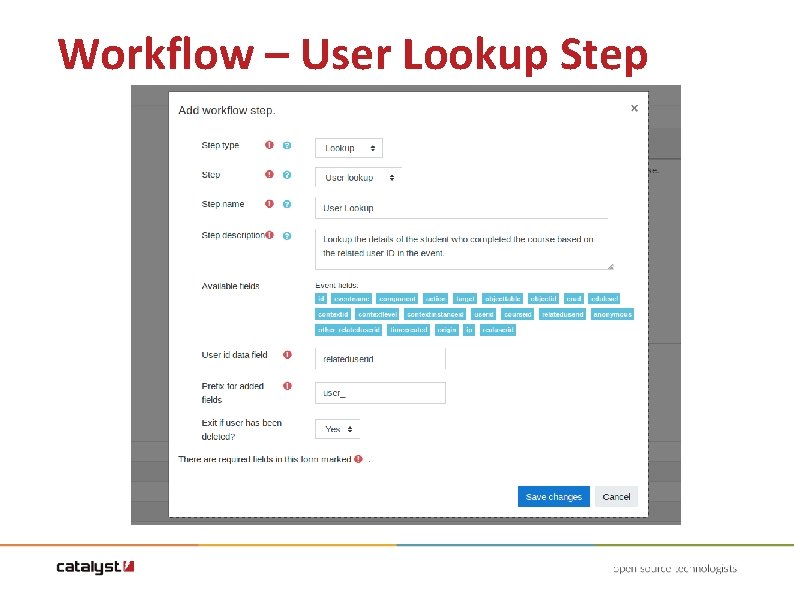Click required icon next to Step description

(269, 235)
